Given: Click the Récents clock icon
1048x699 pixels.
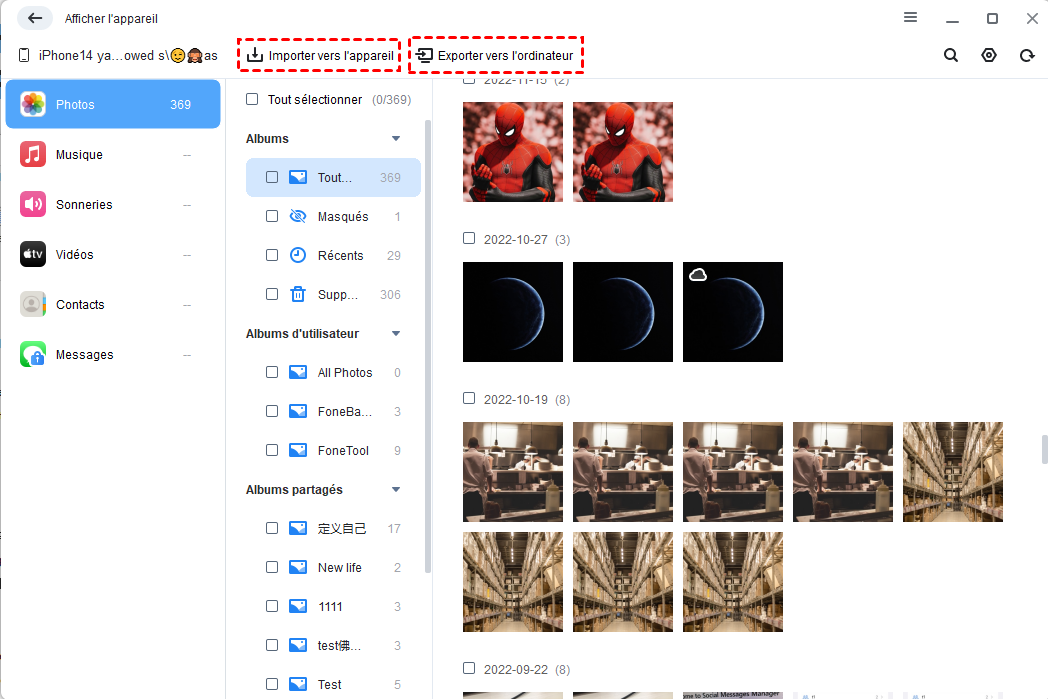Looking at the screenshot, I should coord(297,255).
